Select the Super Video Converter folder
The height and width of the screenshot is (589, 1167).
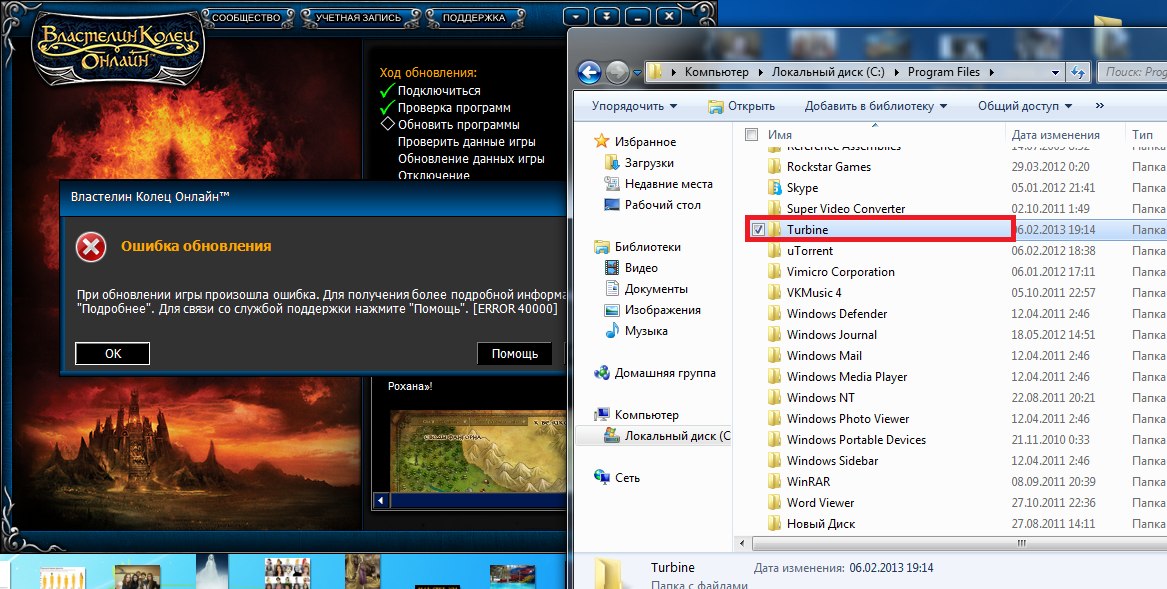pyautogui.click(x=845, y=208)
